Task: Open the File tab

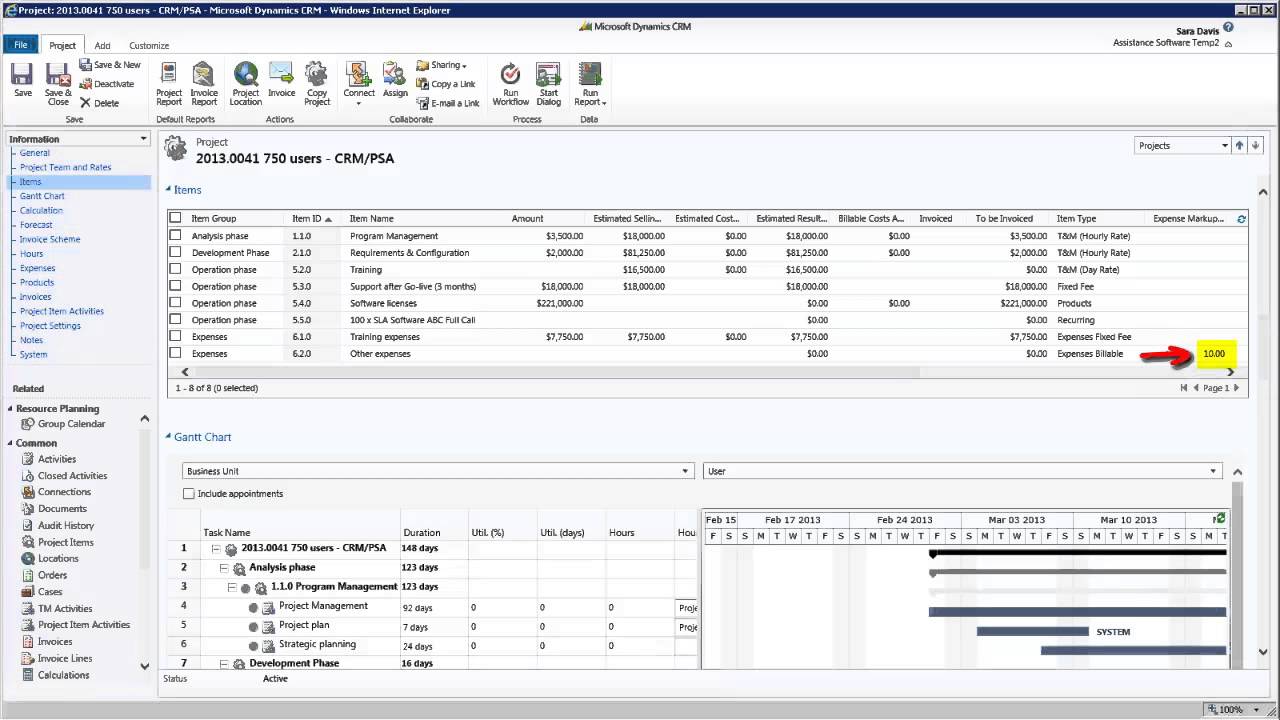Action: [x=20, y=45]
